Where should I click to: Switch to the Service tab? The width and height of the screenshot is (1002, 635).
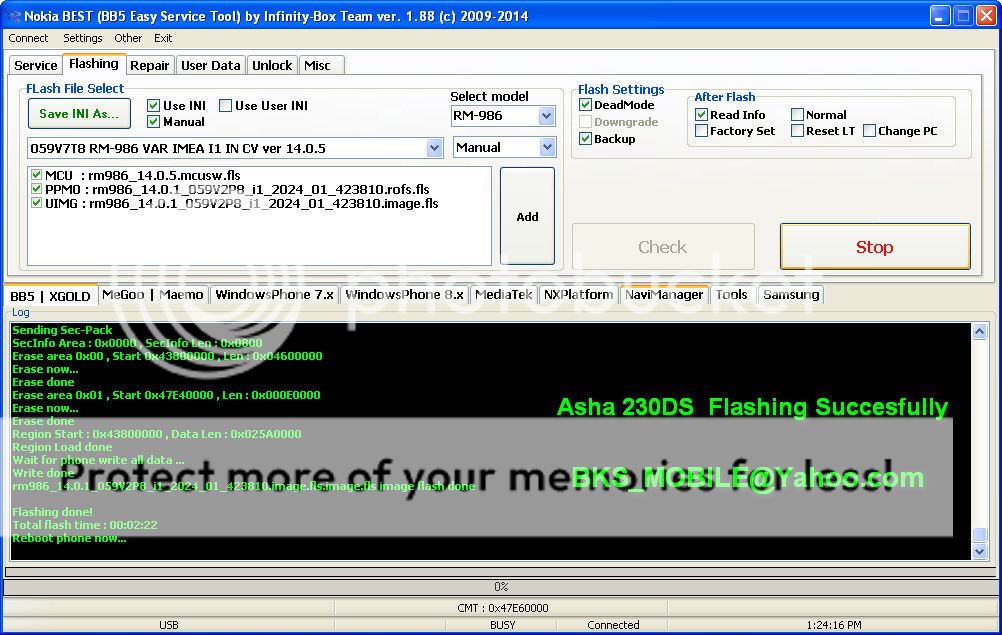point(36,65)
